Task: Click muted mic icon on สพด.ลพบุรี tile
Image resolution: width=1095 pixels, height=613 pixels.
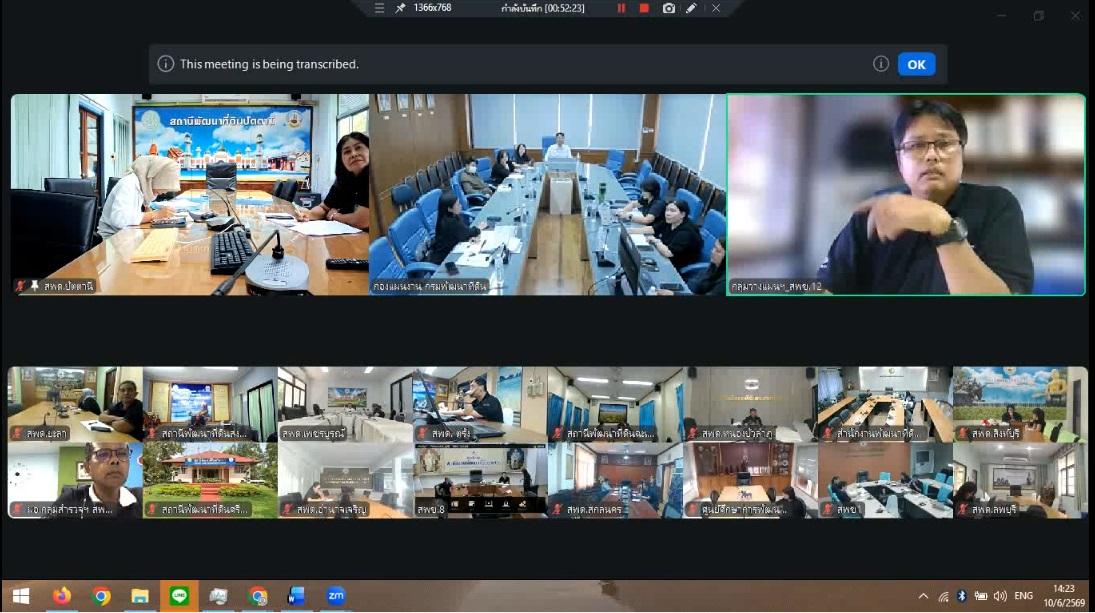Action: point(963,510)
